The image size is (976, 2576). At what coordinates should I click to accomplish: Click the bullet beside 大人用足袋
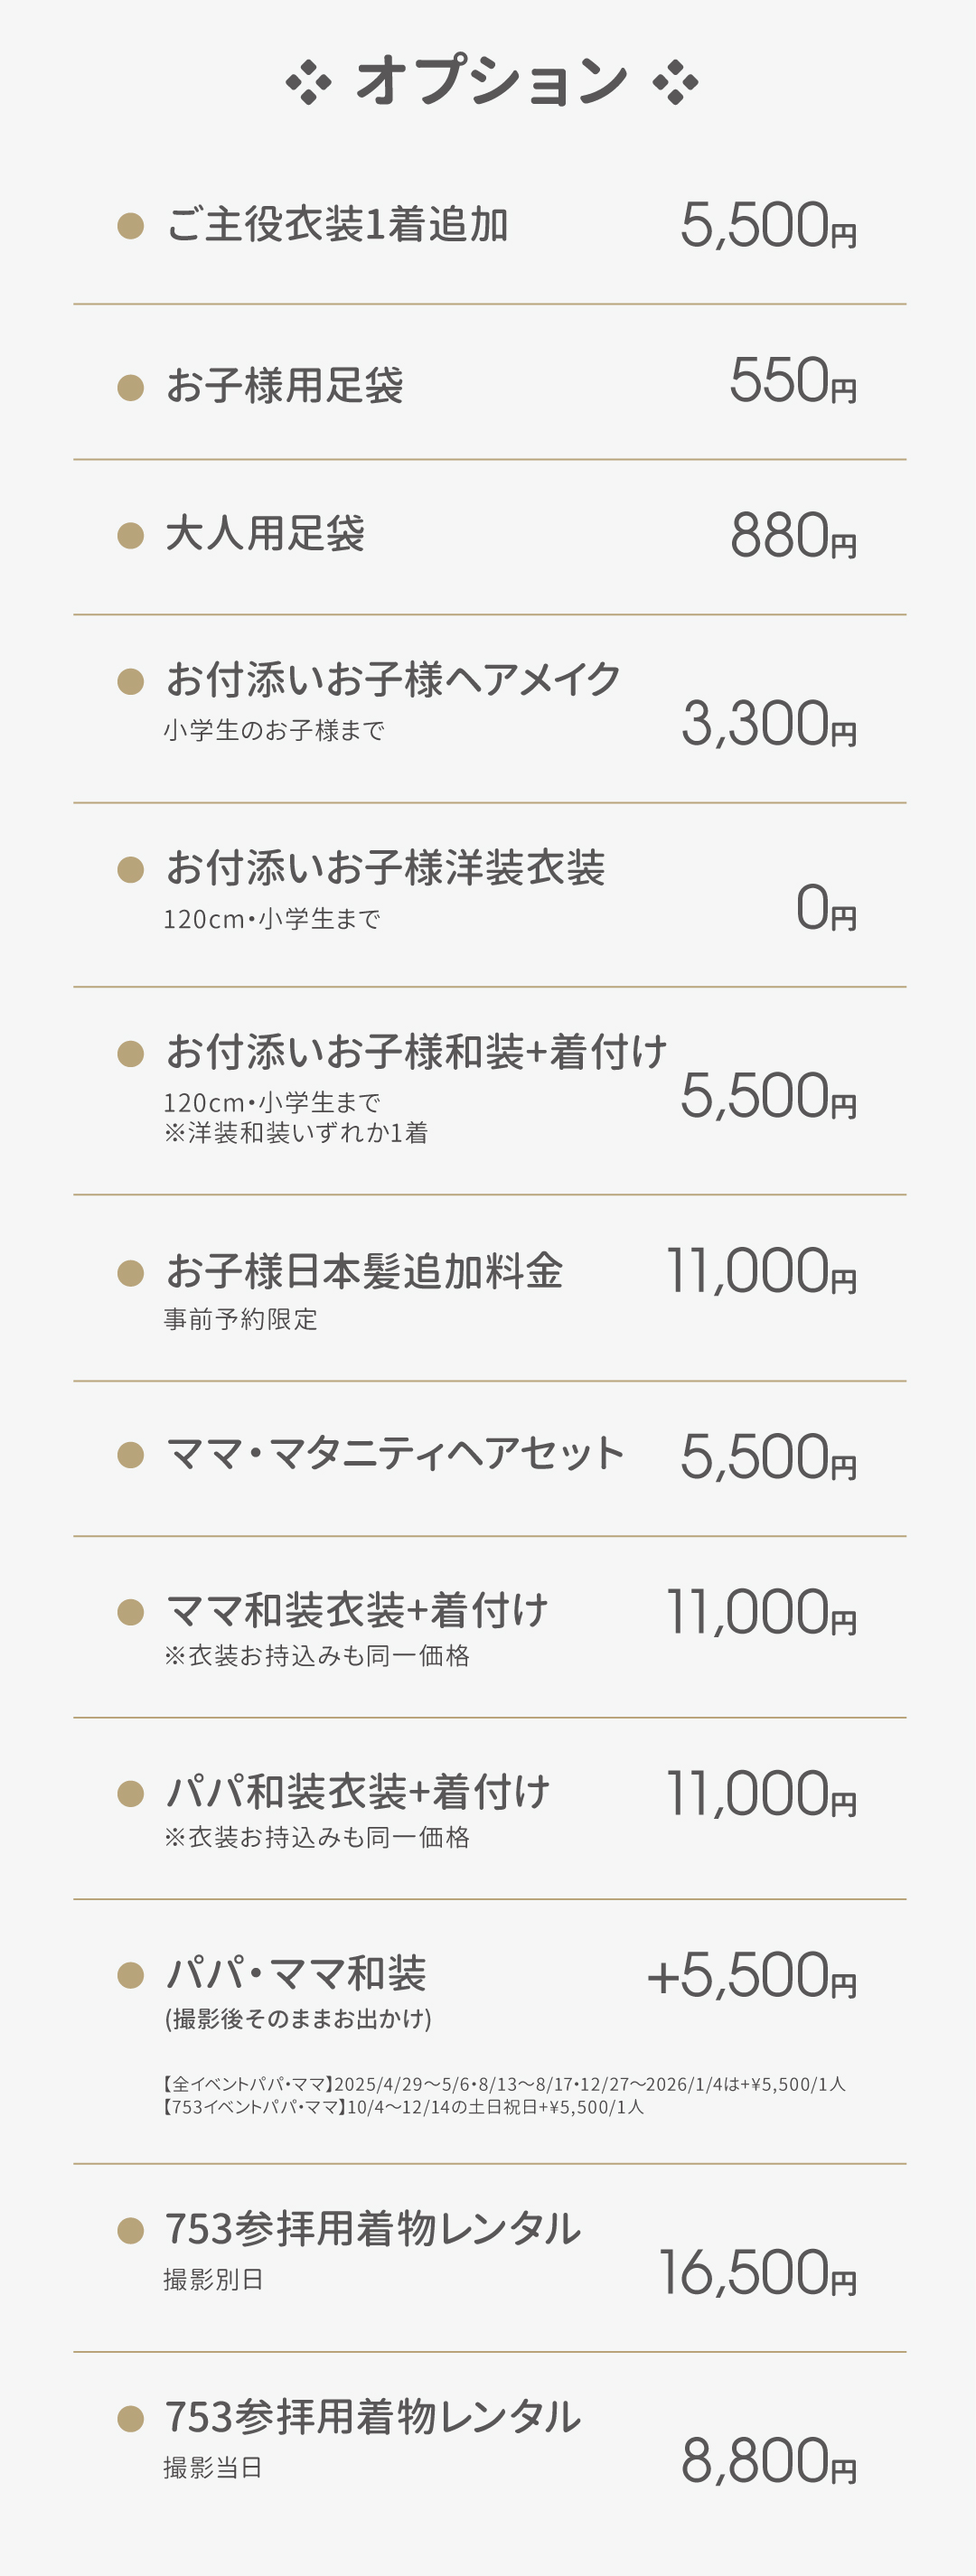tap(131, 535)
